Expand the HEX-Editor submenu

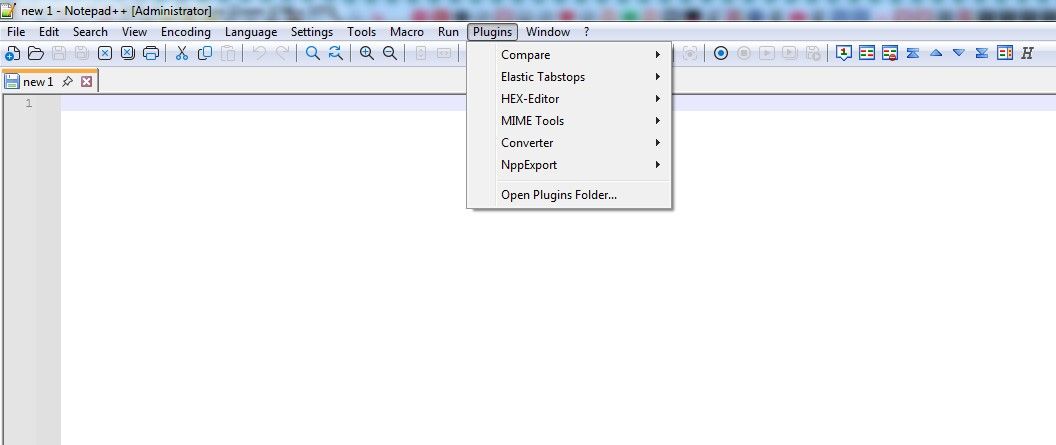click(569, 99)
